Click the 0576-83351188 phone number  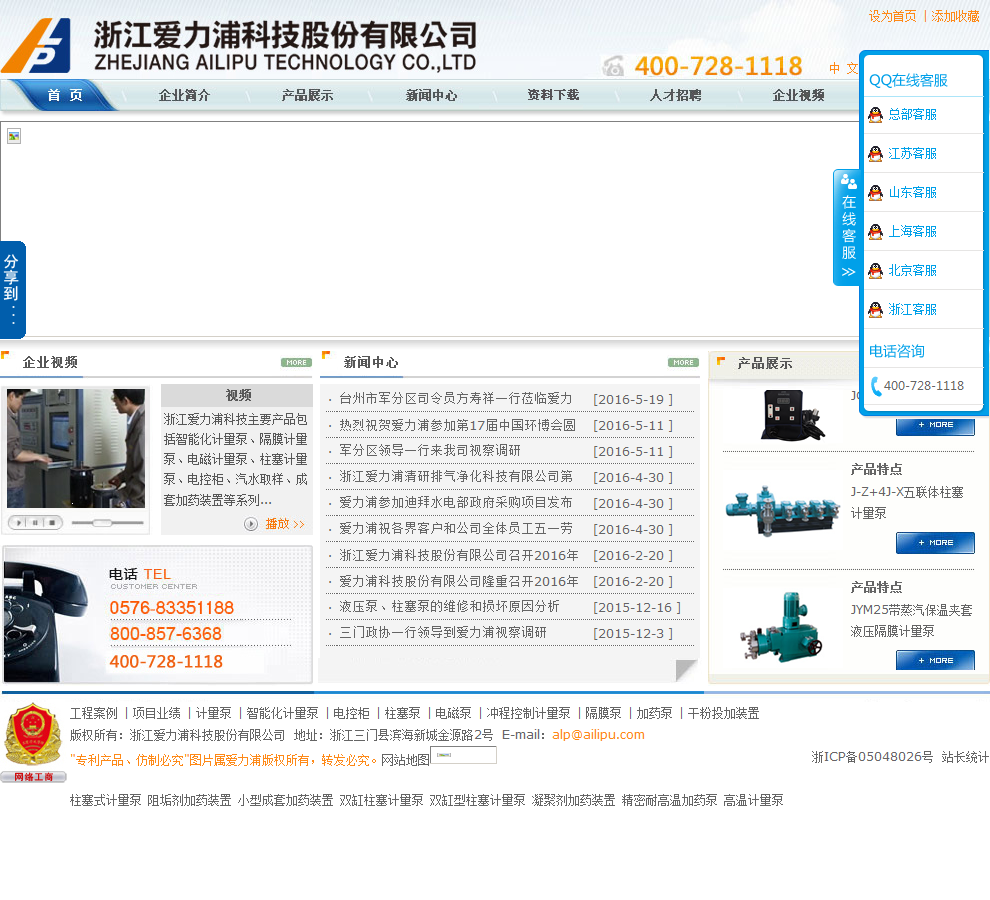pos(172,608)
